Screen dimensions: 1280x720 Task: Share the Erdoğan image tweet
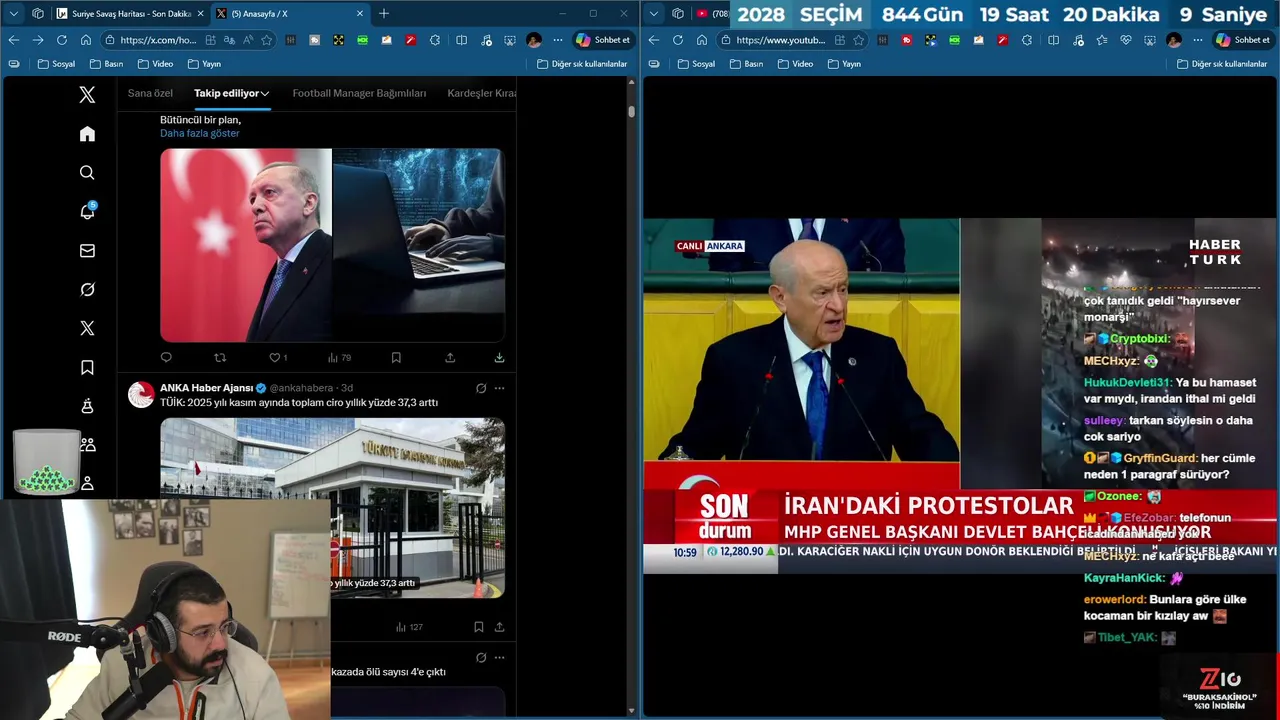pos(450,357)
